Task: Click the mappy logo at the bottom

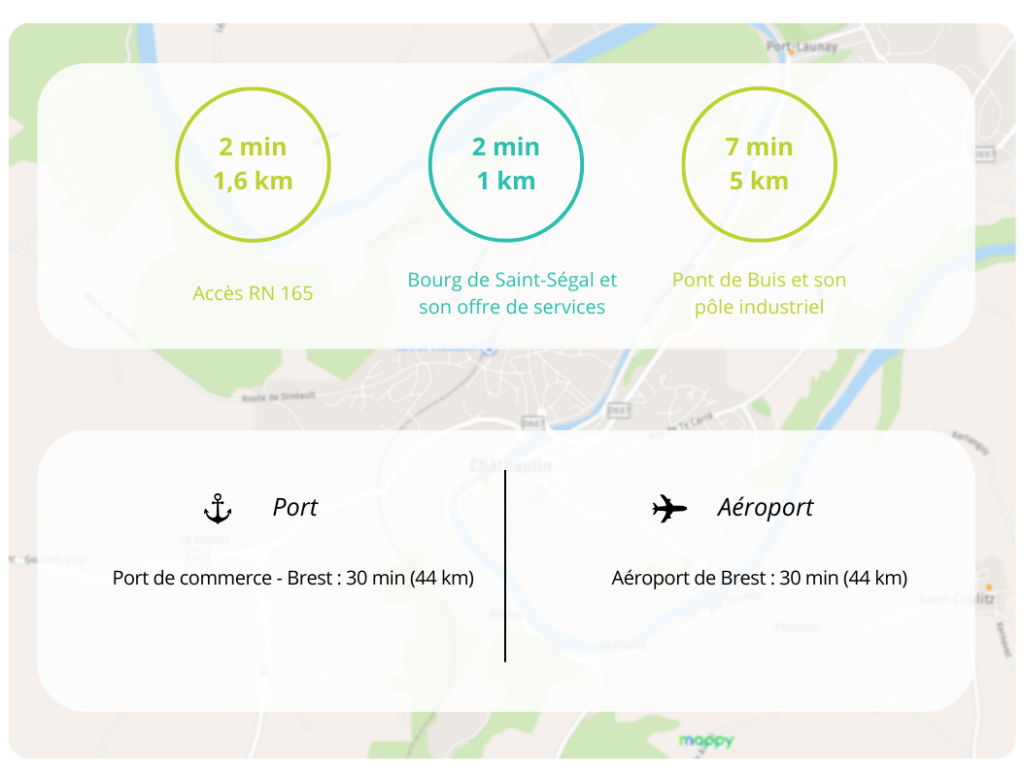Action: (706, 741)
